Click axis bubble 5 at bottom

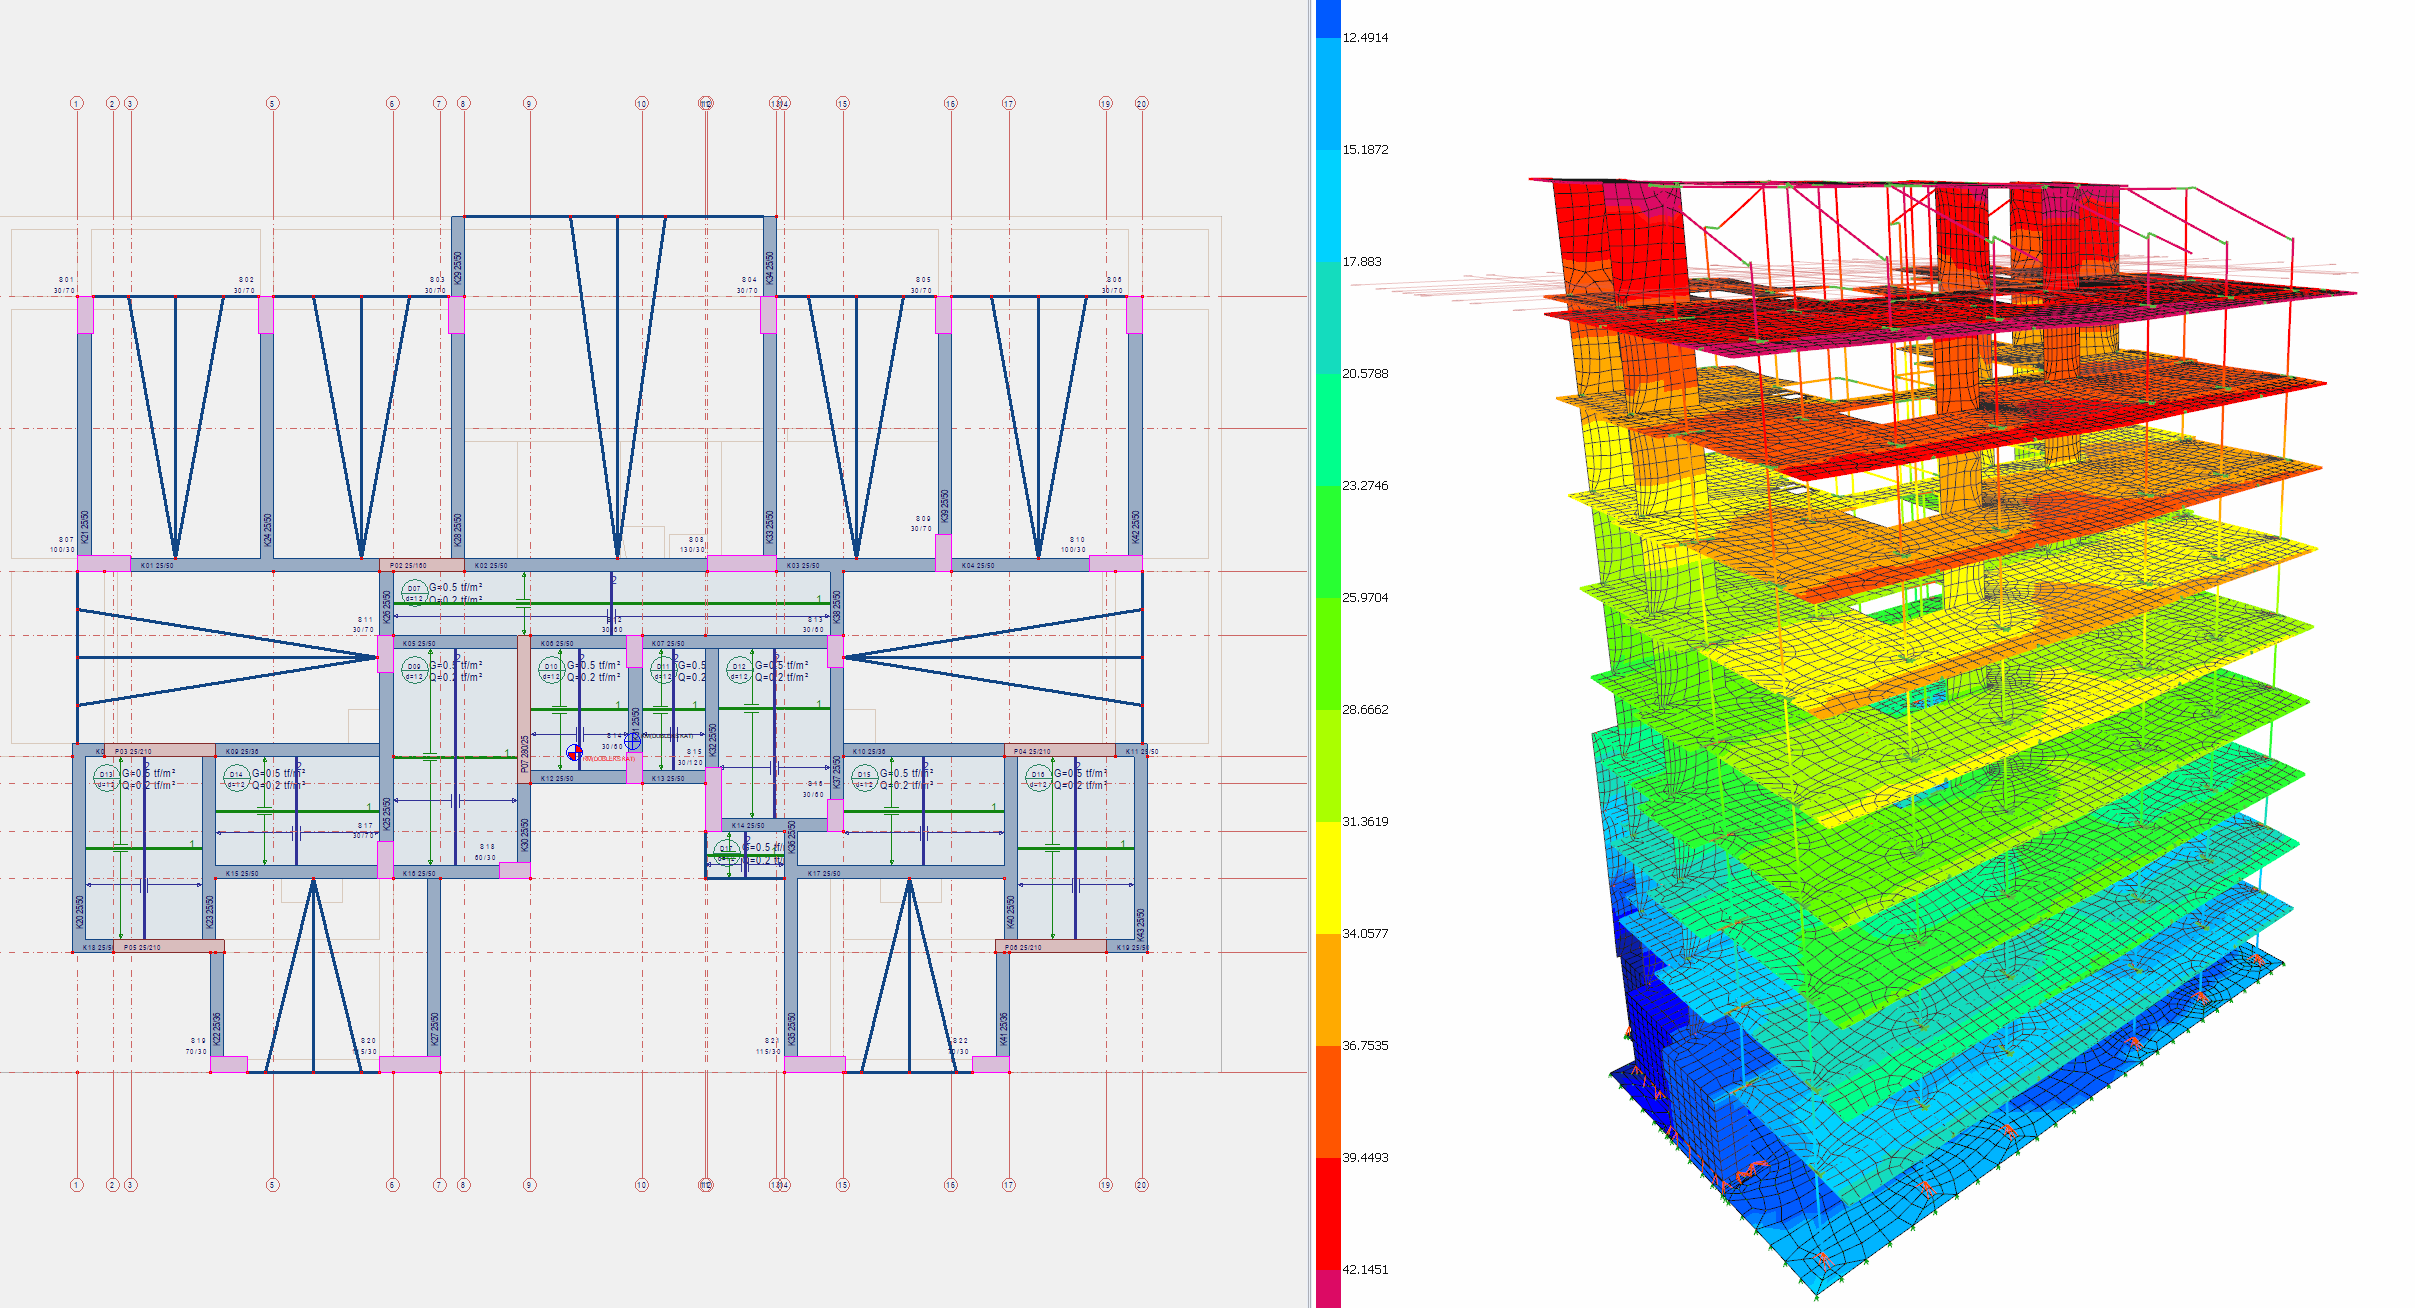coord(272,1185)
